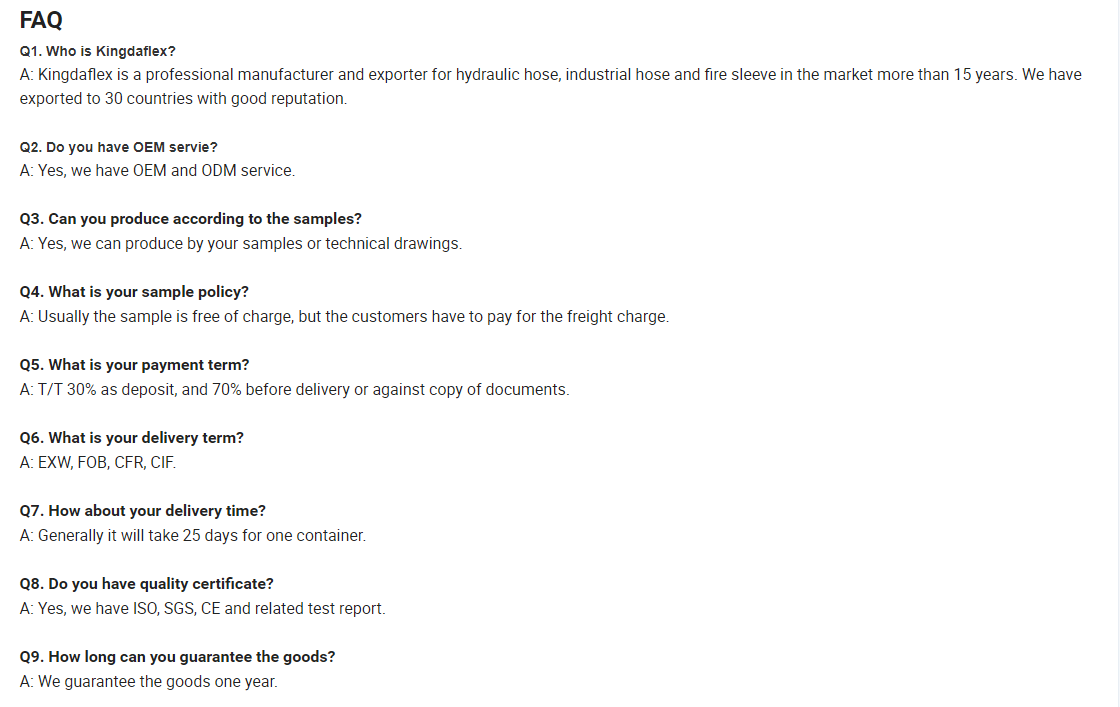Click the FAQ heading
Image resolution: width=1120 pixels, height=707 pixels.
coord(41,20)
